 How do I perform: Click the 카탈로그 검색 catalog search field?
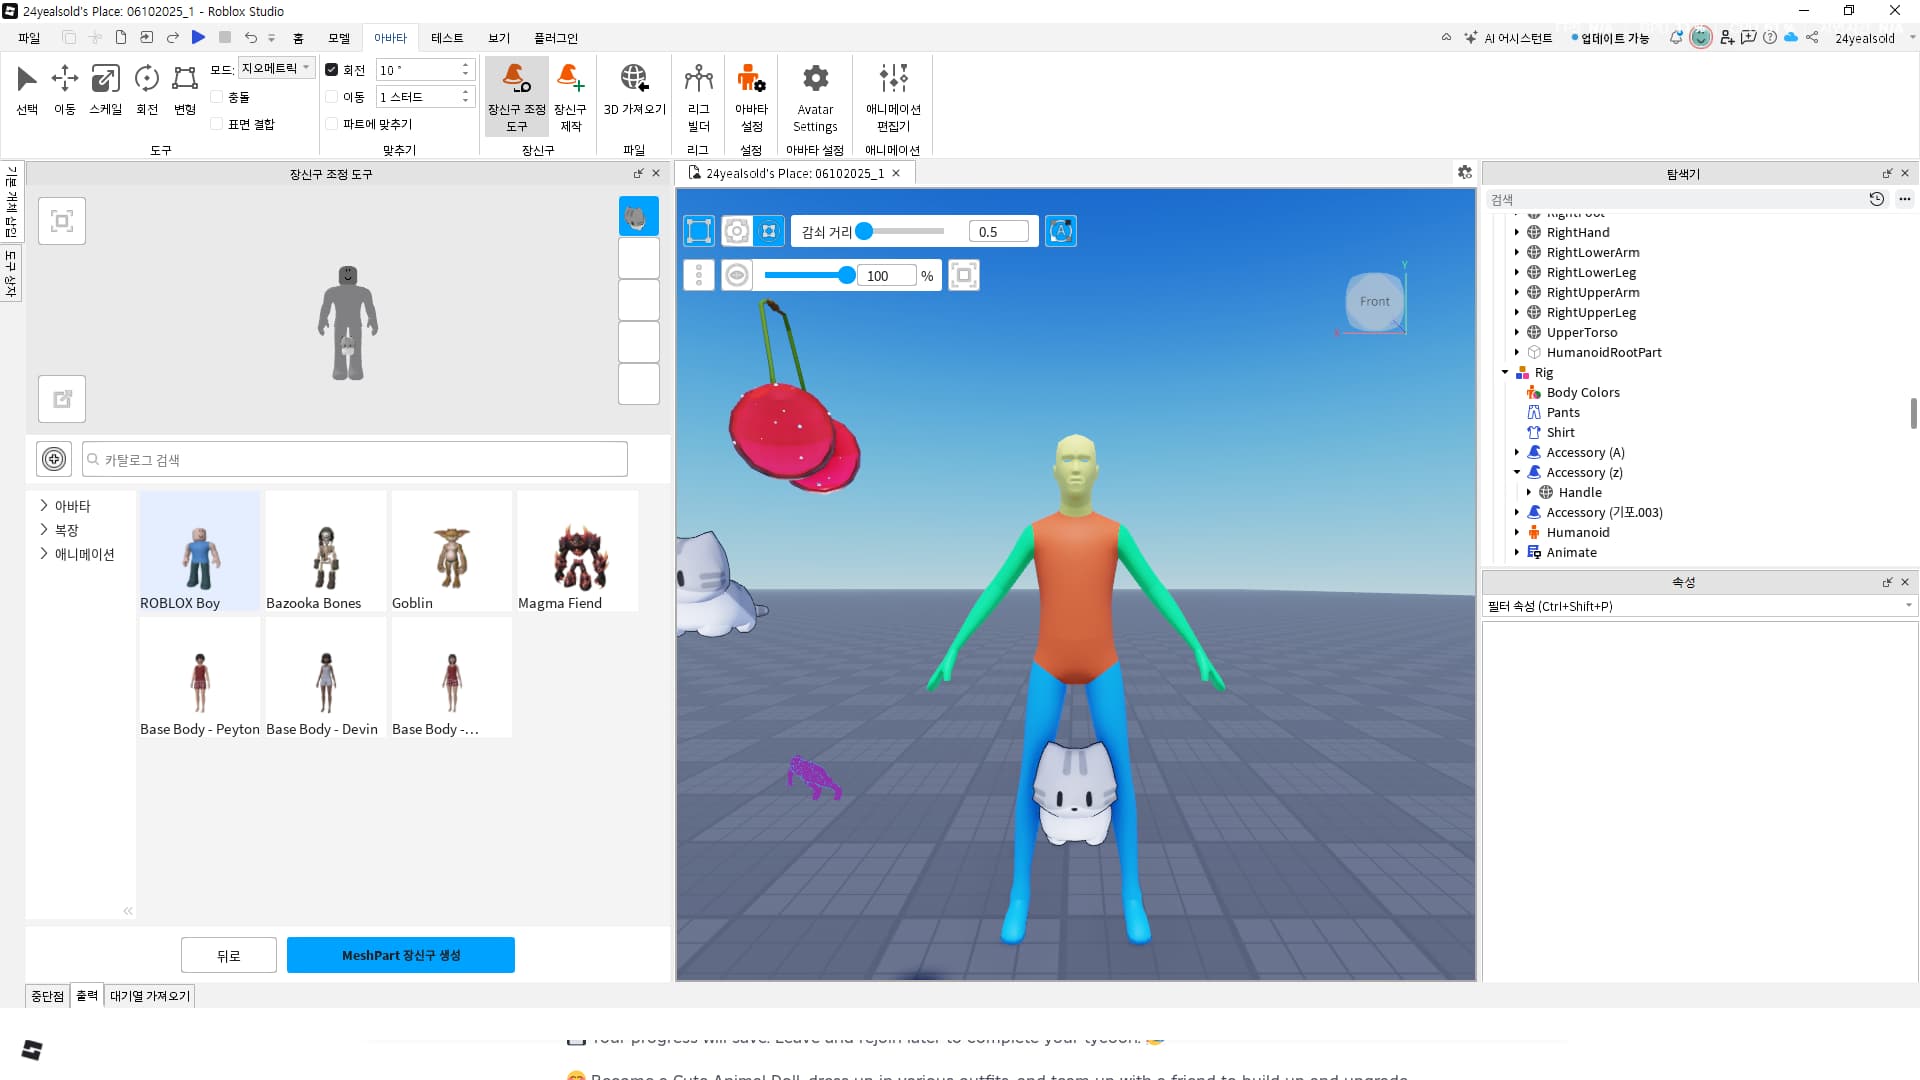355,459
